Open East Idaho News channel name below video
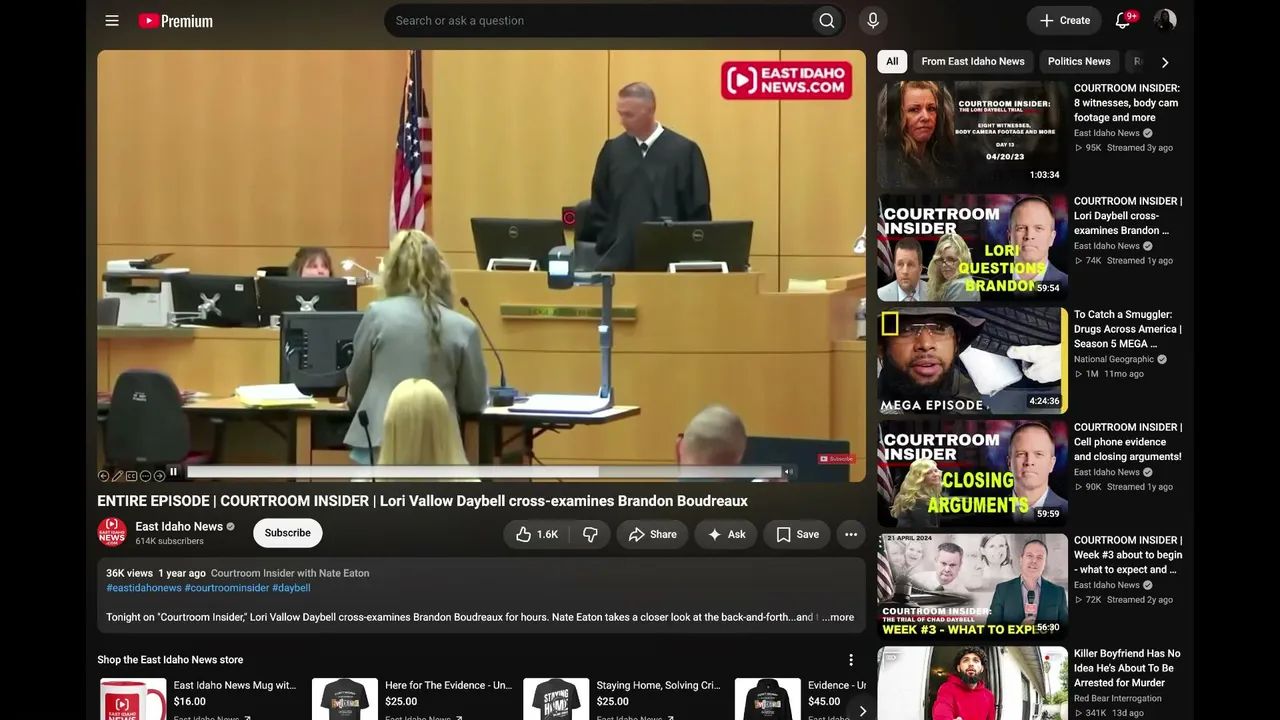The image size is (1280, 720). (x=179, y=526)
